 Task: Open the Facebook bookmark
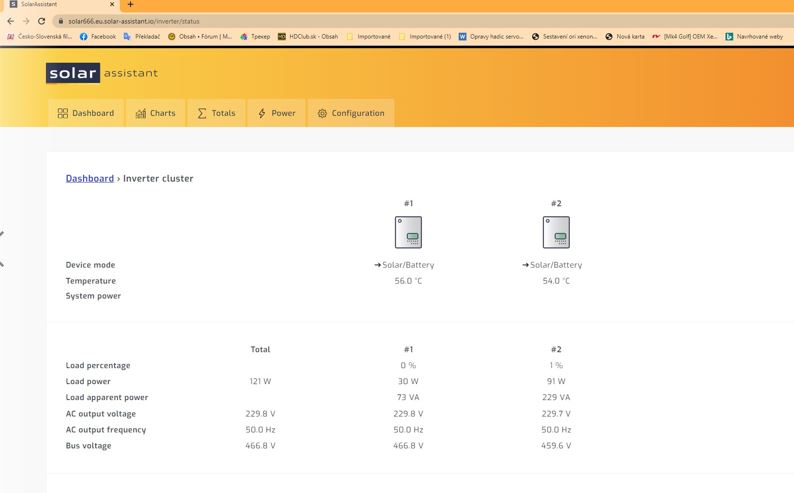pos(98,36)
